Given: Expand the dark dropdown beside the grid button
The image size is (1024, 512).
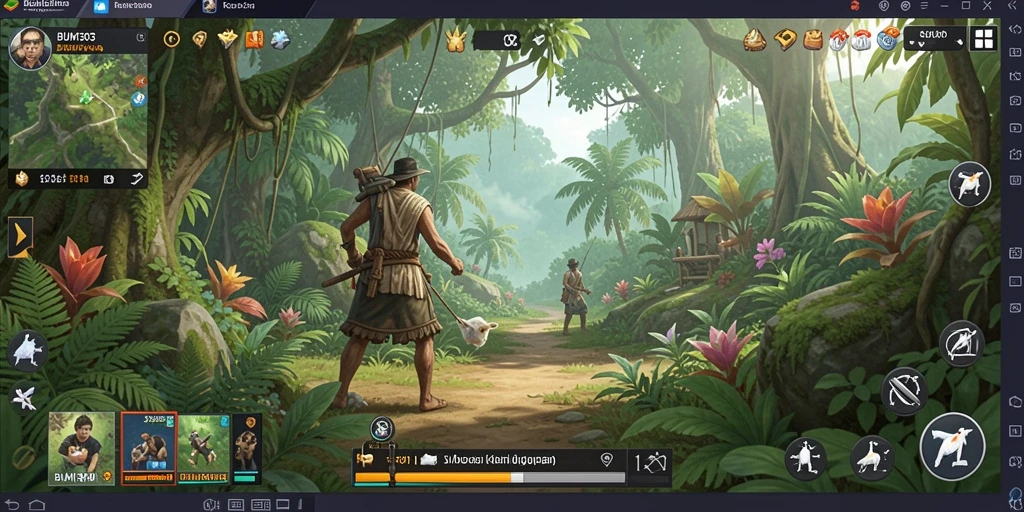Looking at the screenshot, I should (x=935, y=39).
